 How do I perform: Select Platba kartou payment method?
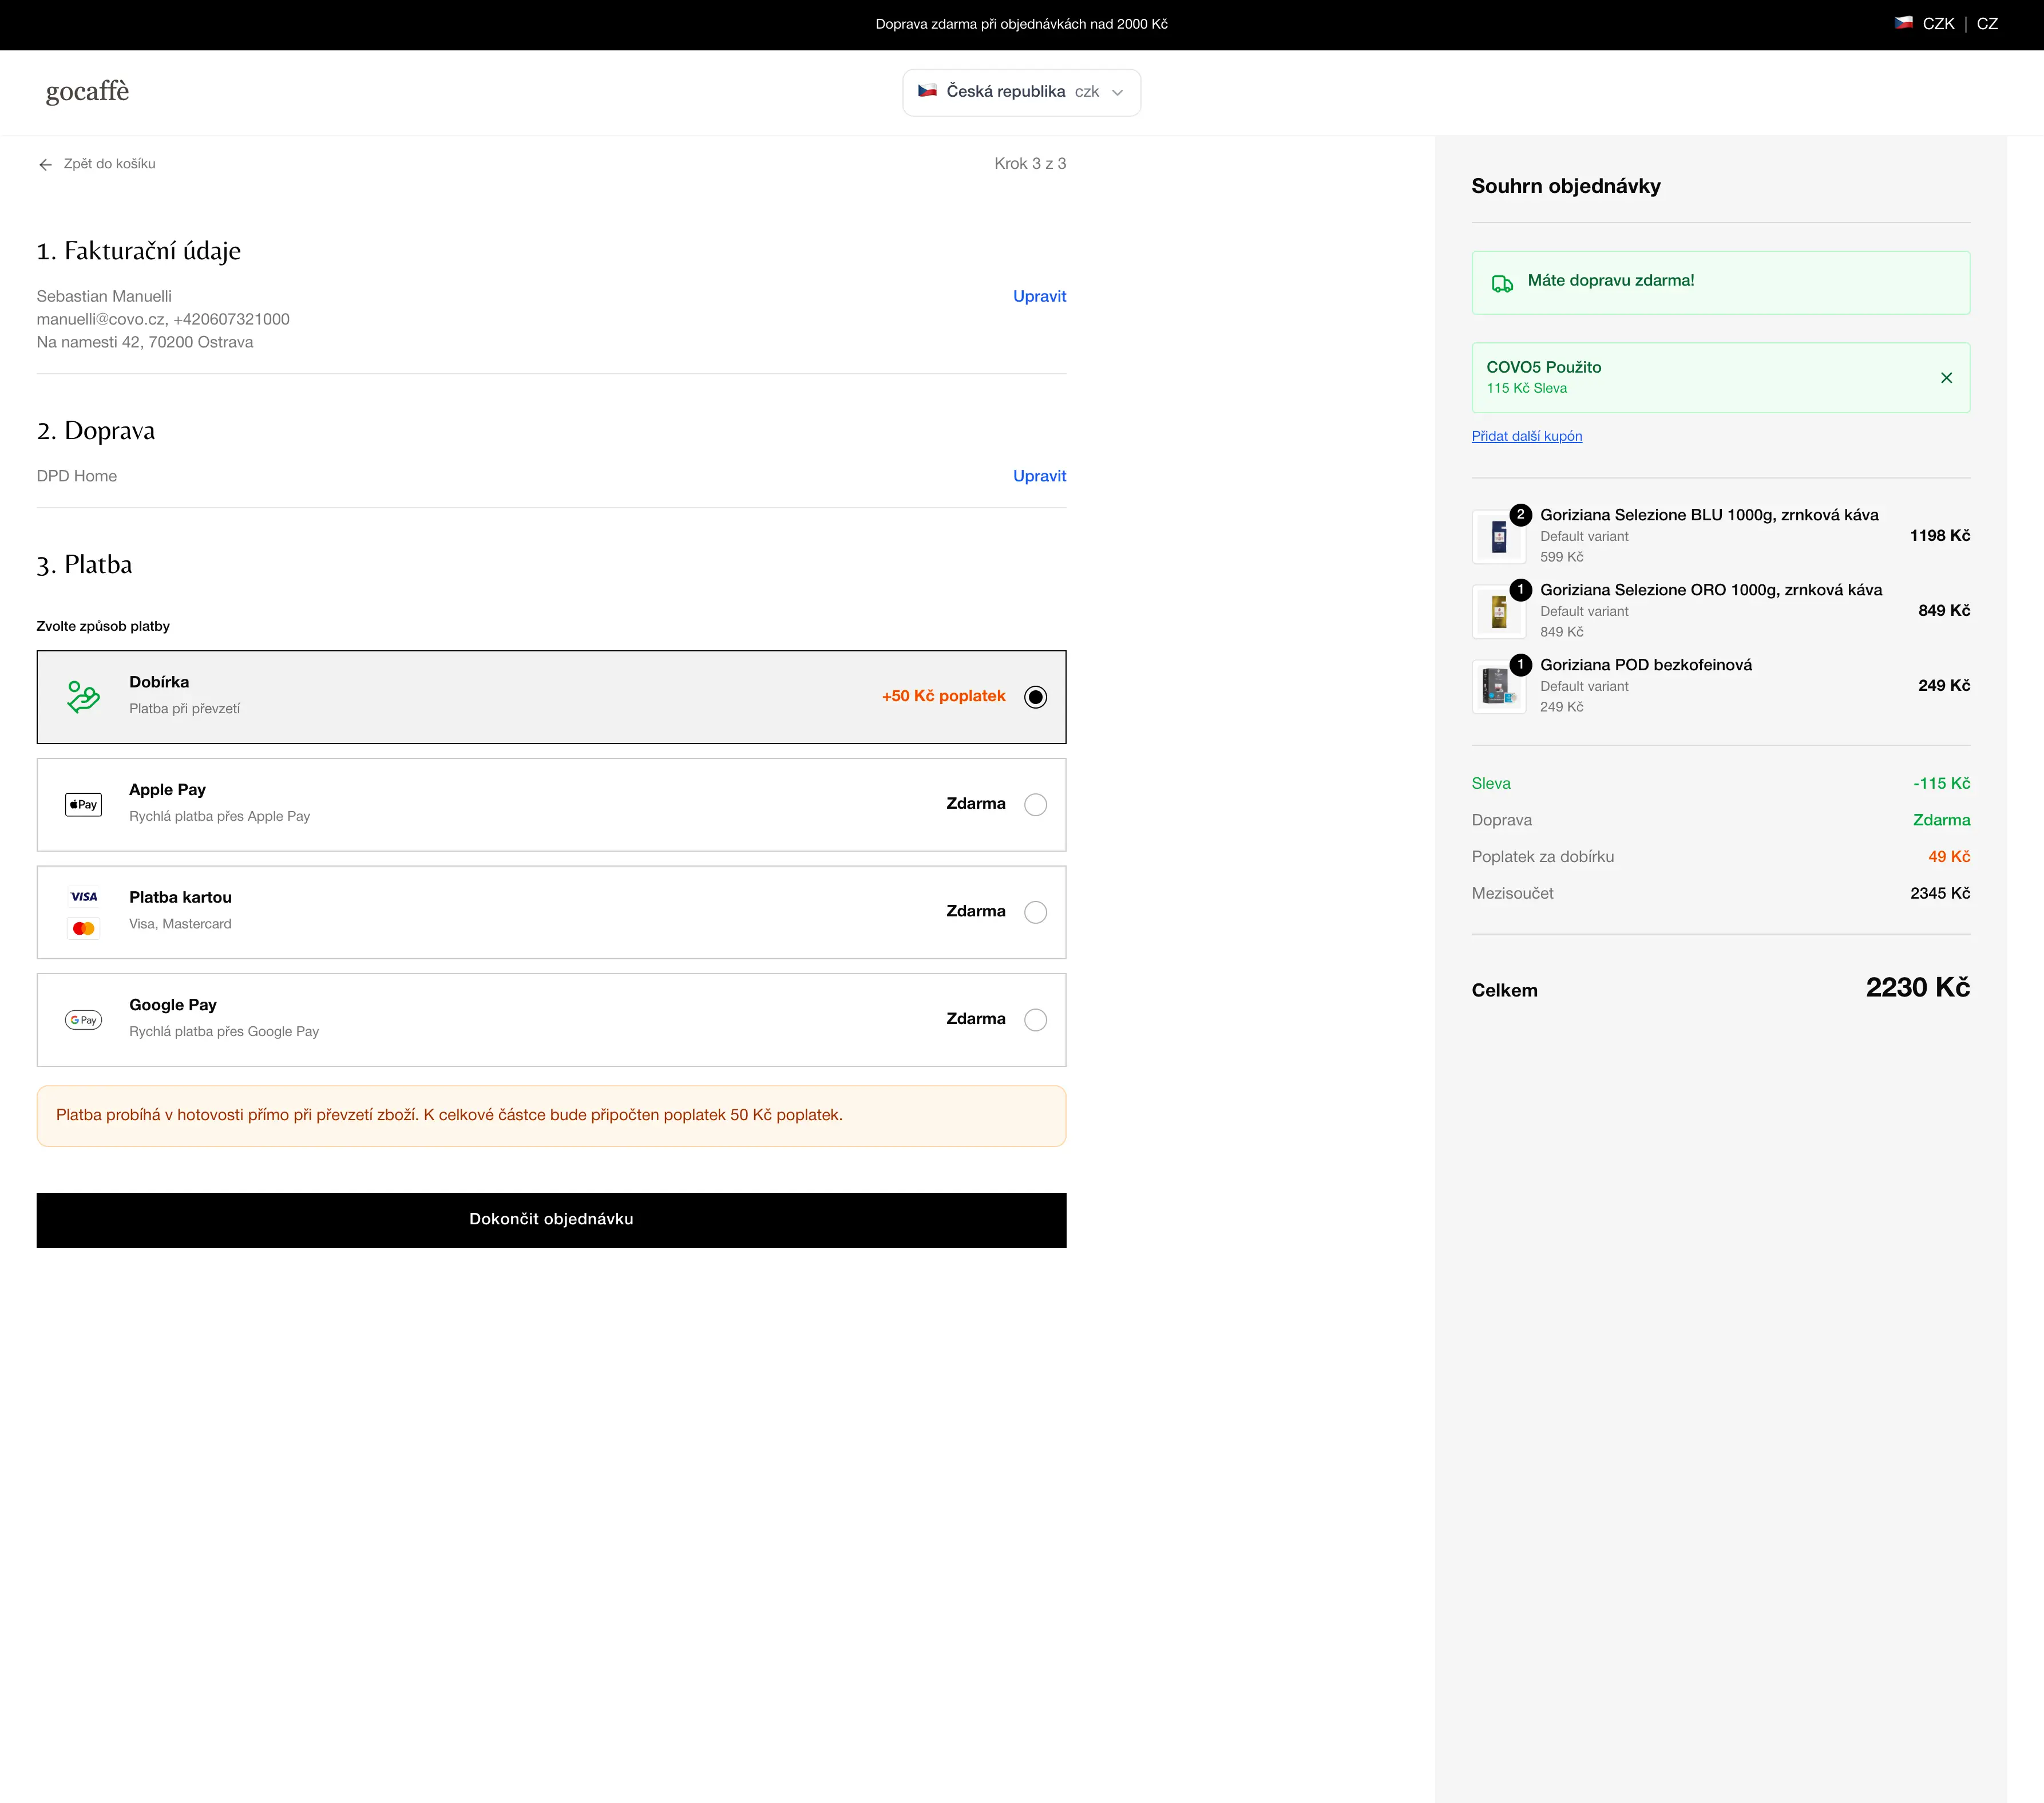point(1037,911)
